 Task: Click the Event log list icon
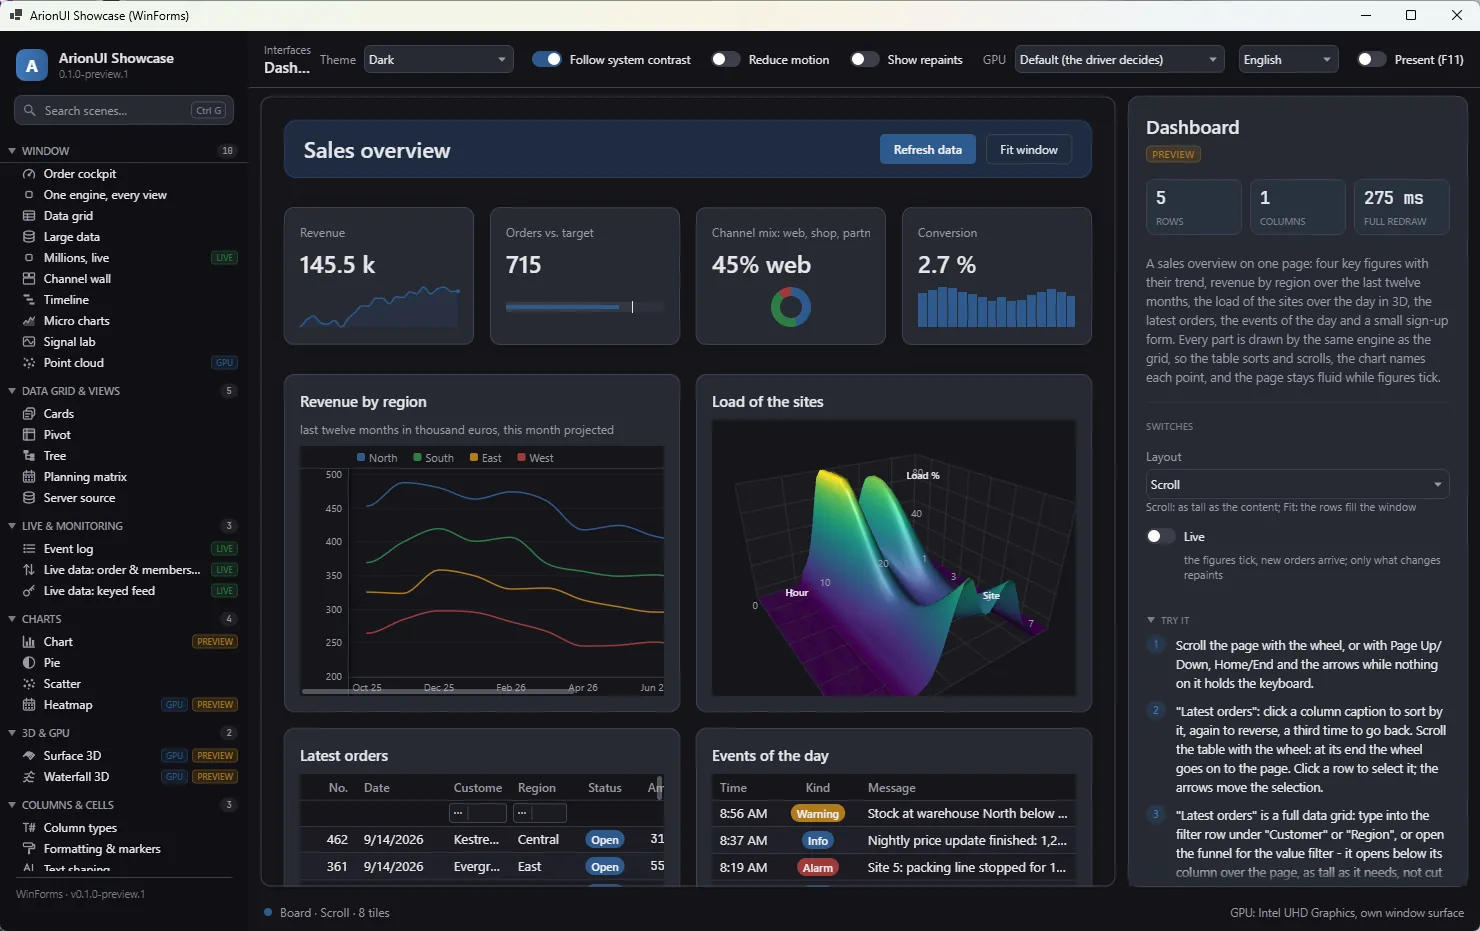coord(29,549)
